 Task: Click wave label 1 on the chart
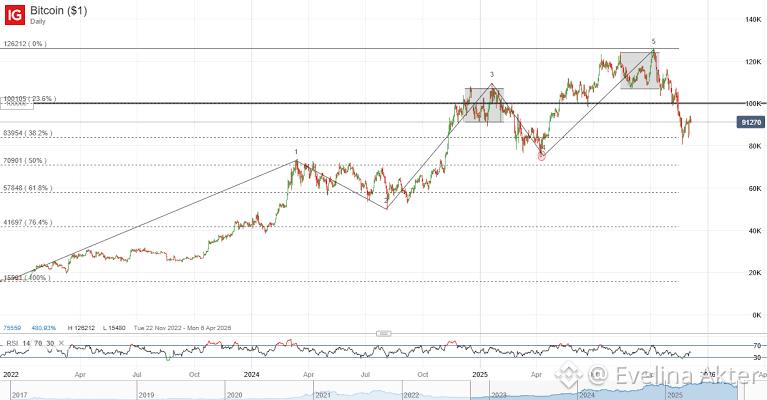coord(296,152)
